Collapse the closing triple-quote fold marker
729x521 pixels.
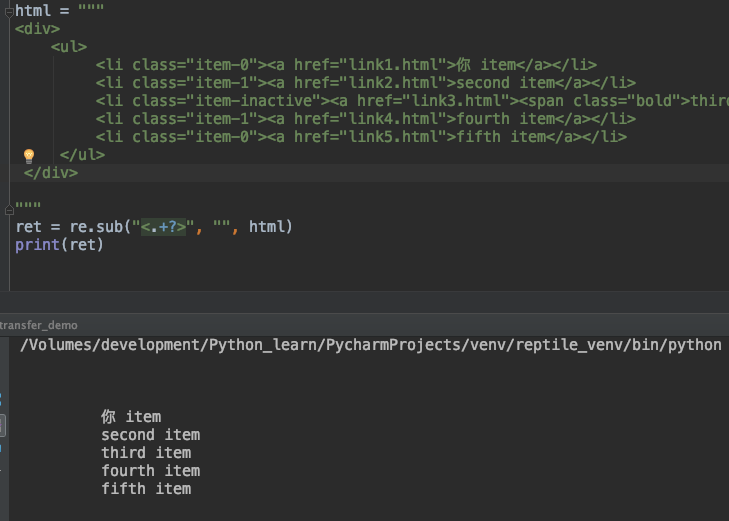(x=9, y=211)
